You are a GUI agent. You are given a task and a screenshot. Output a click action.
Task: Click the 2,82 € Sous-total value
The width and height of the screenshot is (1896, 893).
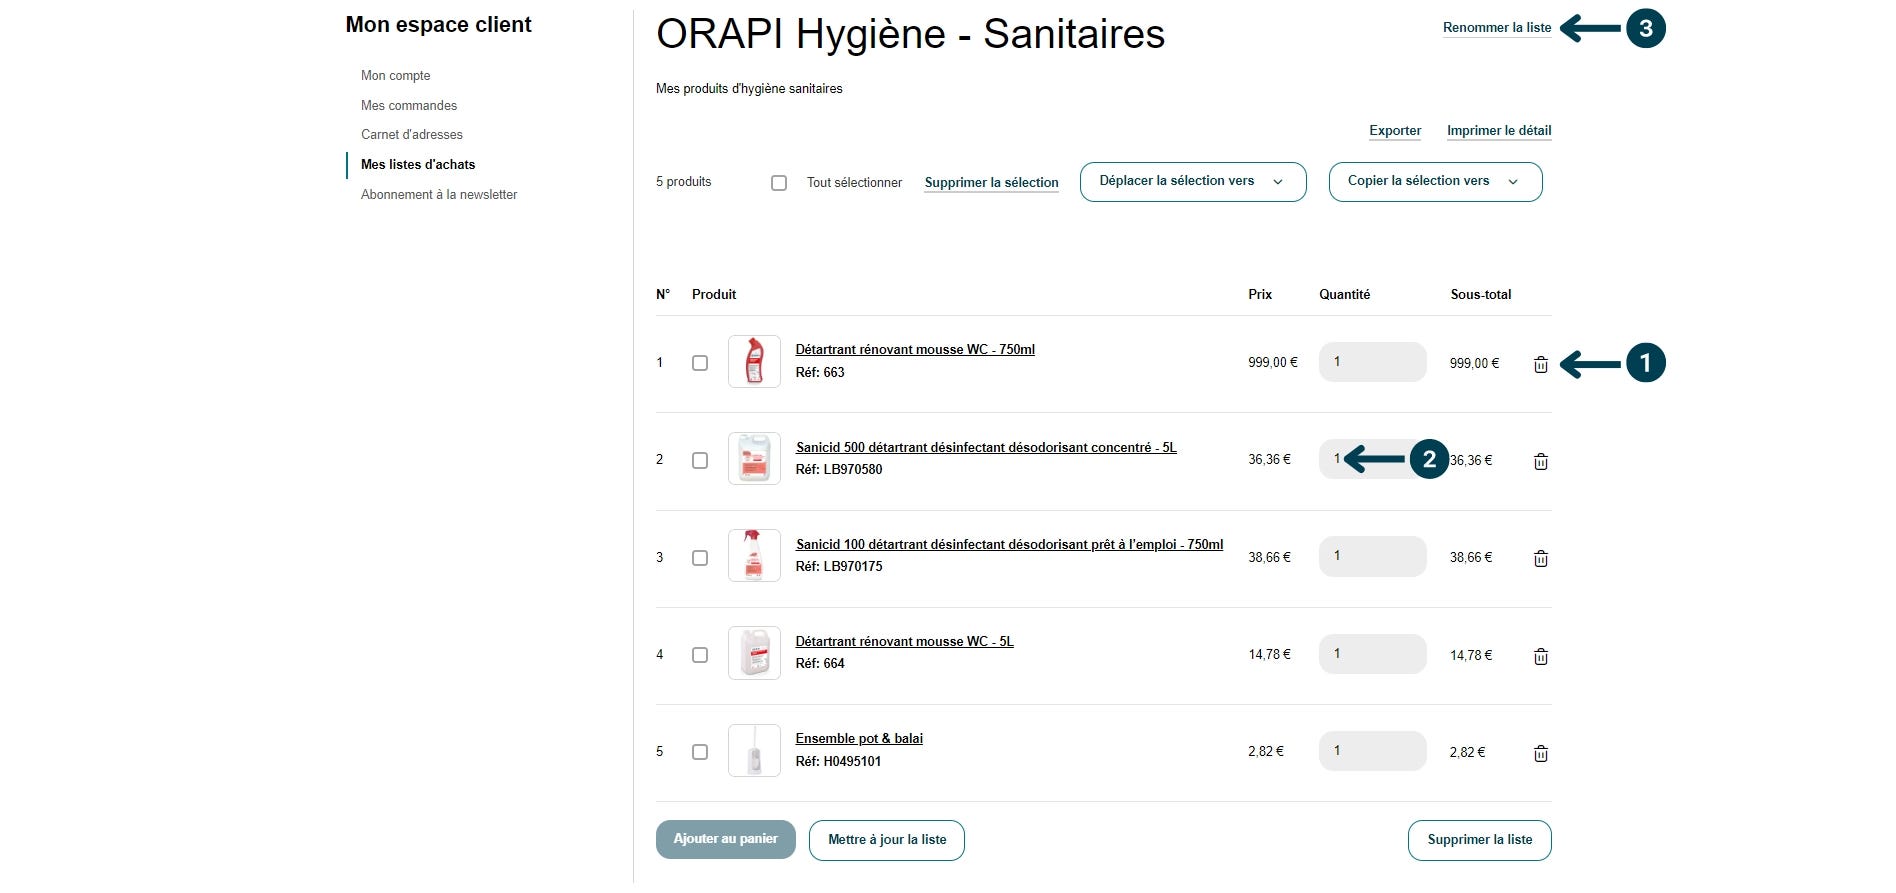(x=1467, y=753)
